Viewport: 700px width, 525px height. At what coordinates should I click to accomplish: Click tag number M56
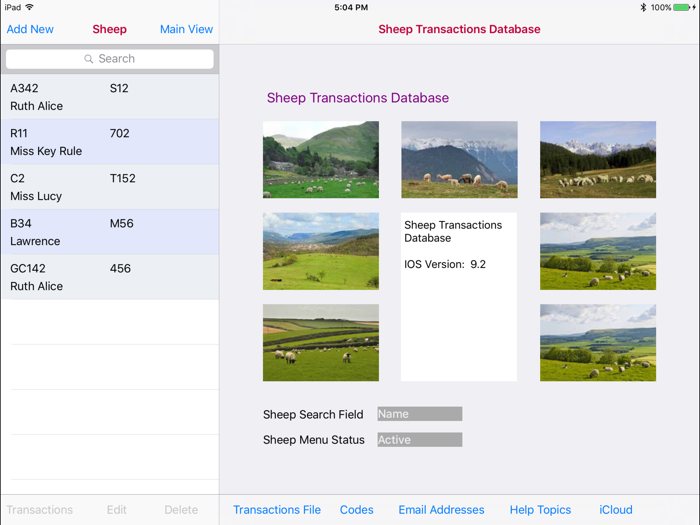pyautogui.click(x=122, y=223)
